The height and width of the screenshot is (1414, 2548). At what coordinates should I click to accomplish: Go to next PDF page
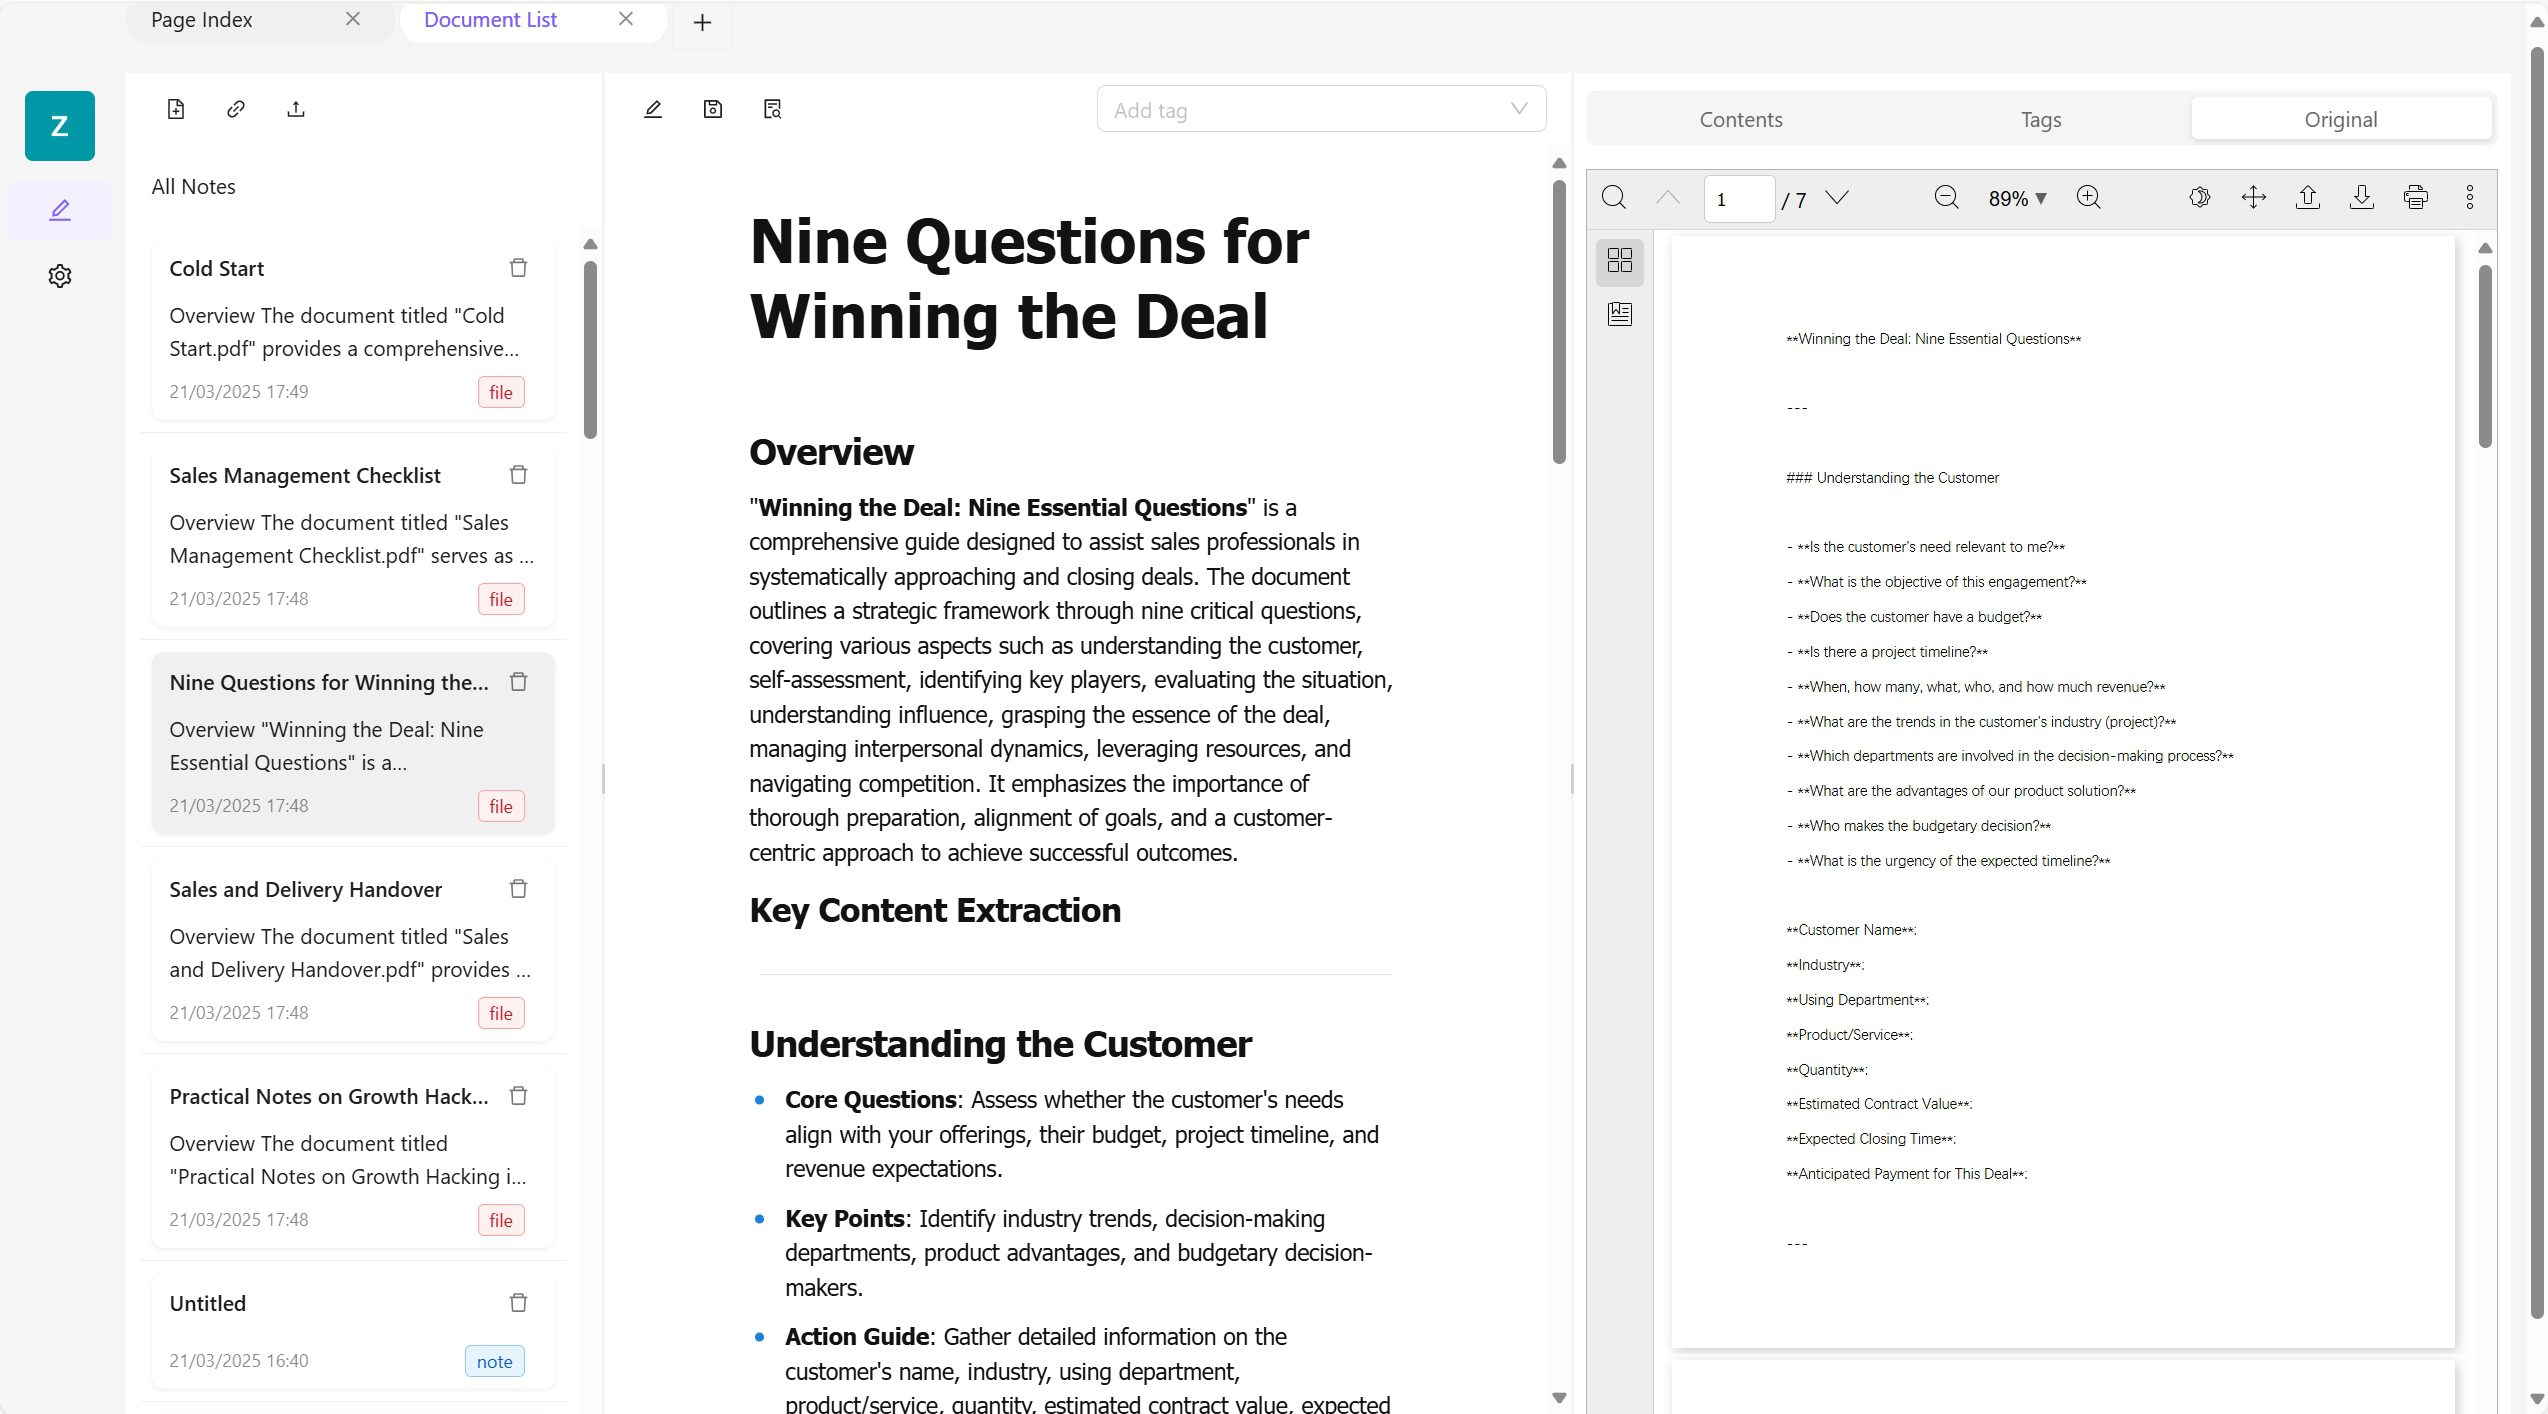pyautogui.click(x=1836, y=198)
